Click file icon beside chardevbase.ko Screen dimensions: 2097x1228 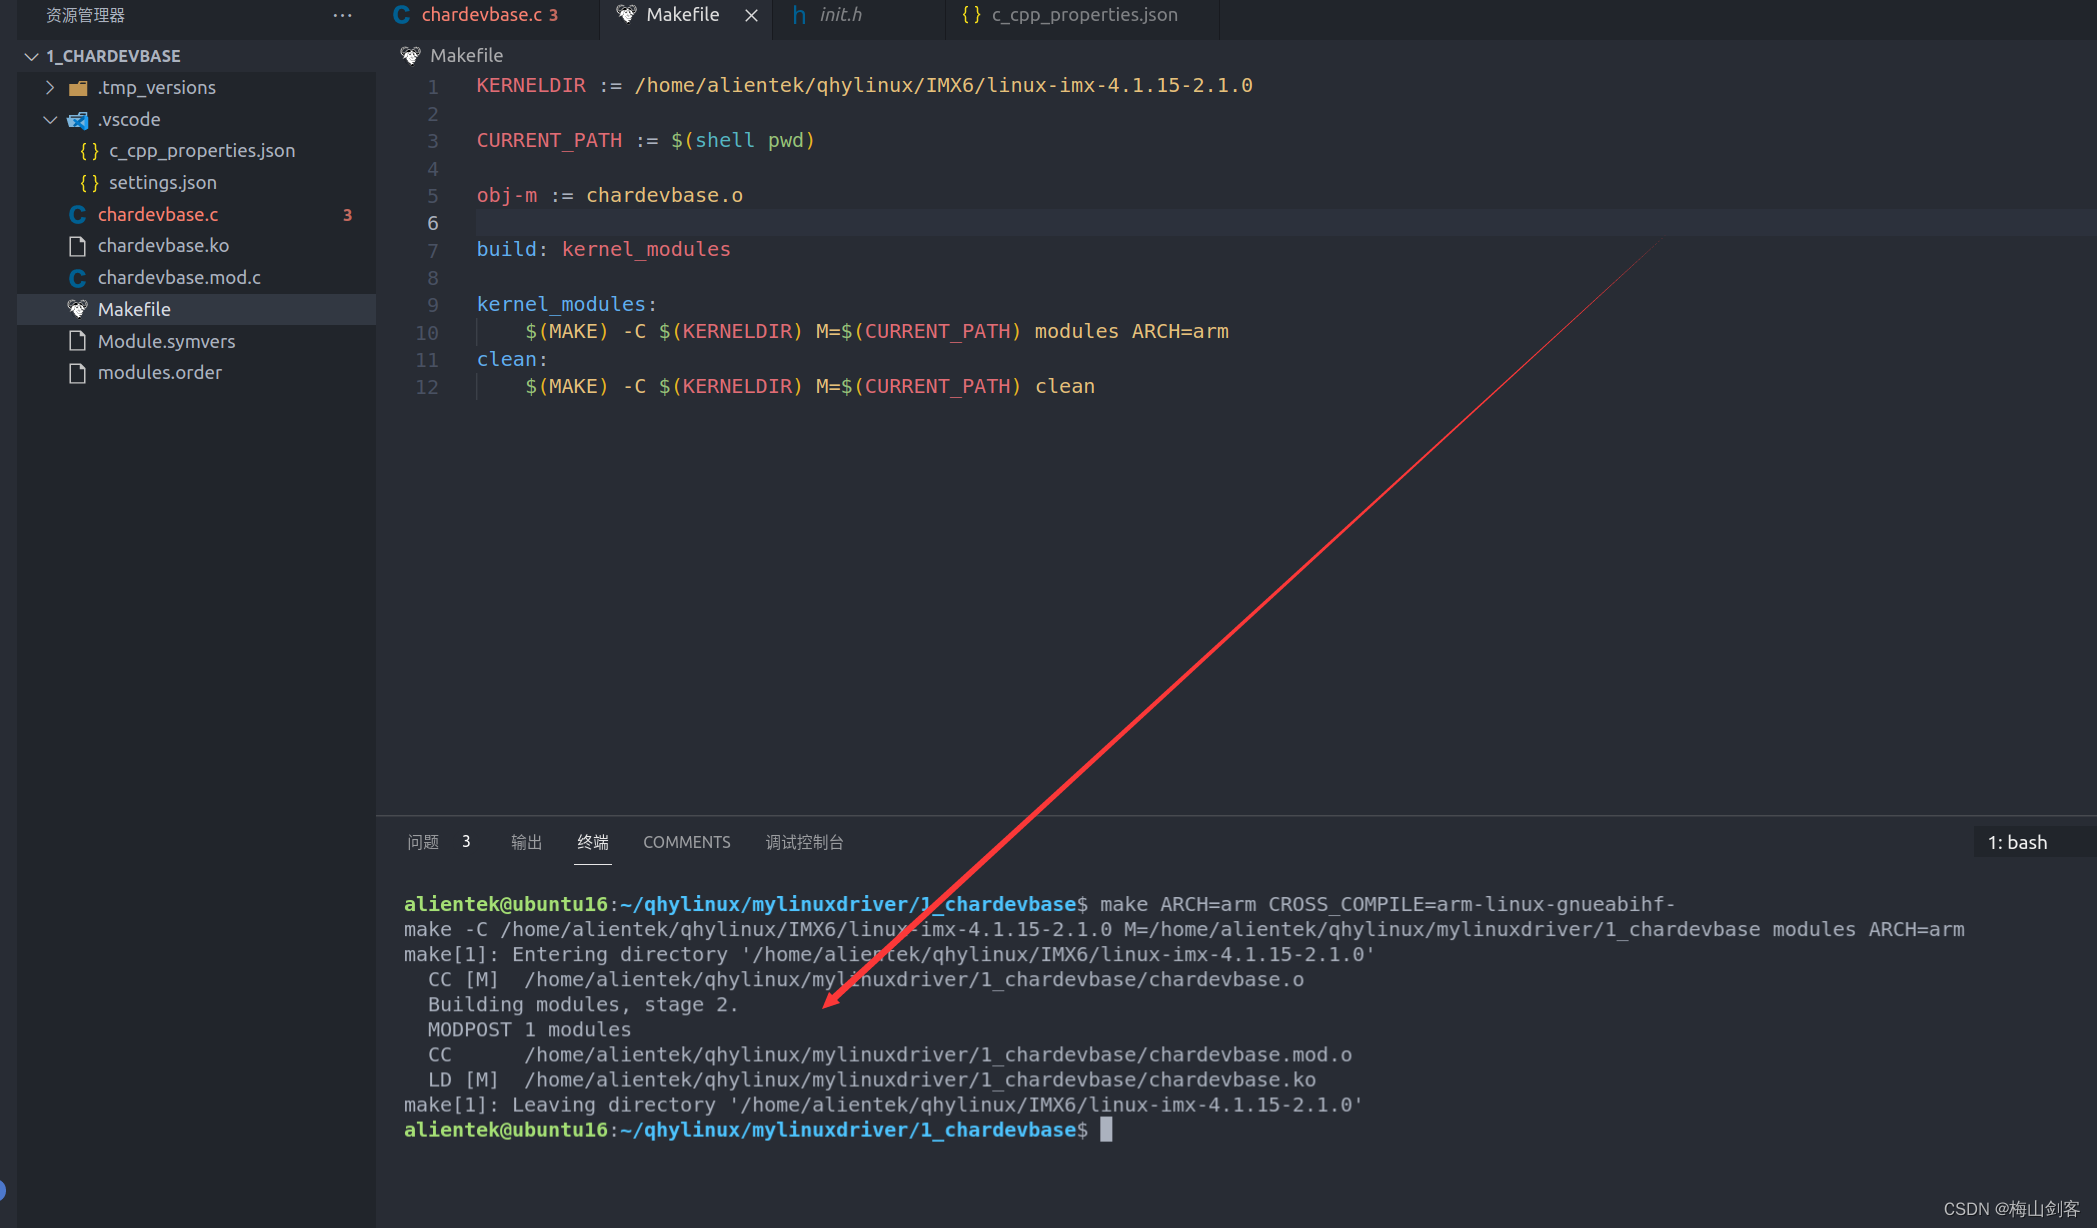(x=77, y=246)
